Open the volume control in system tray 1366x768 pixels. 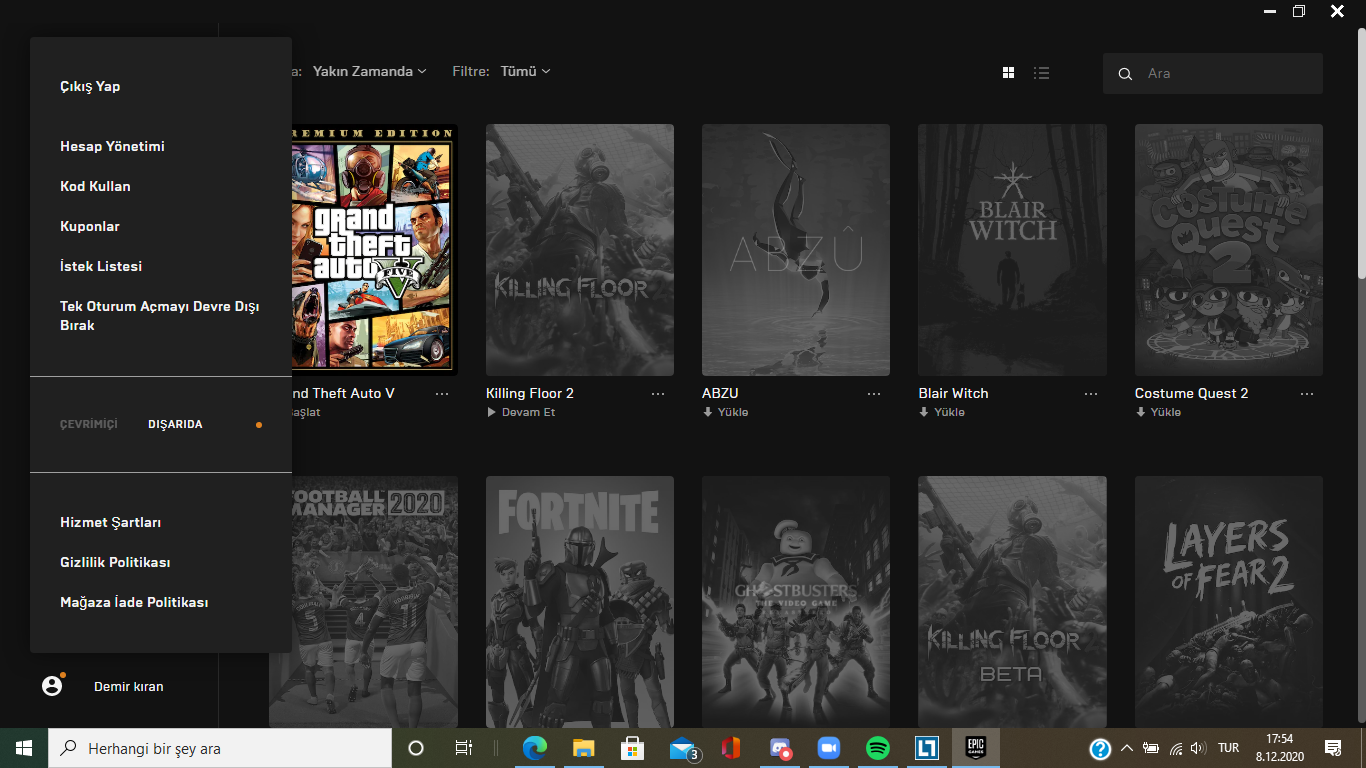point(1198,748)
